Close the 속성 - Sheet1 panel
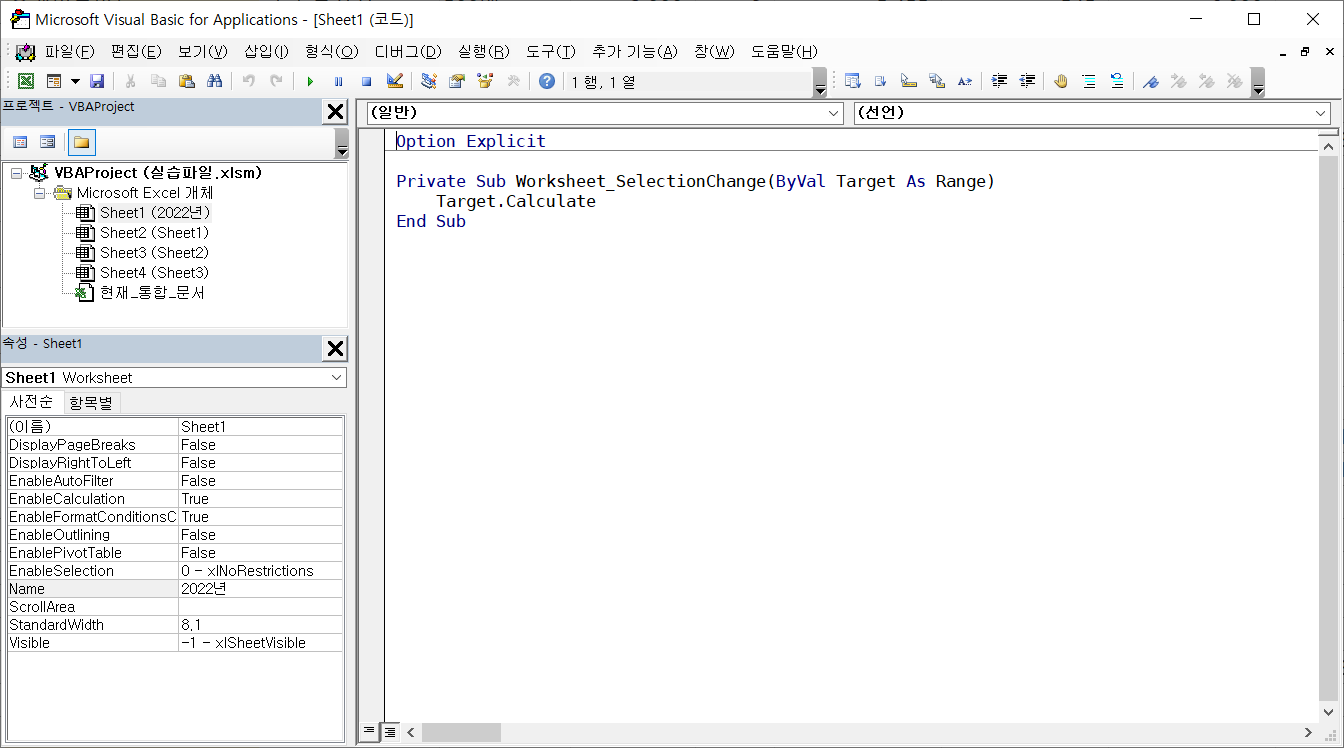 [336, 349]
